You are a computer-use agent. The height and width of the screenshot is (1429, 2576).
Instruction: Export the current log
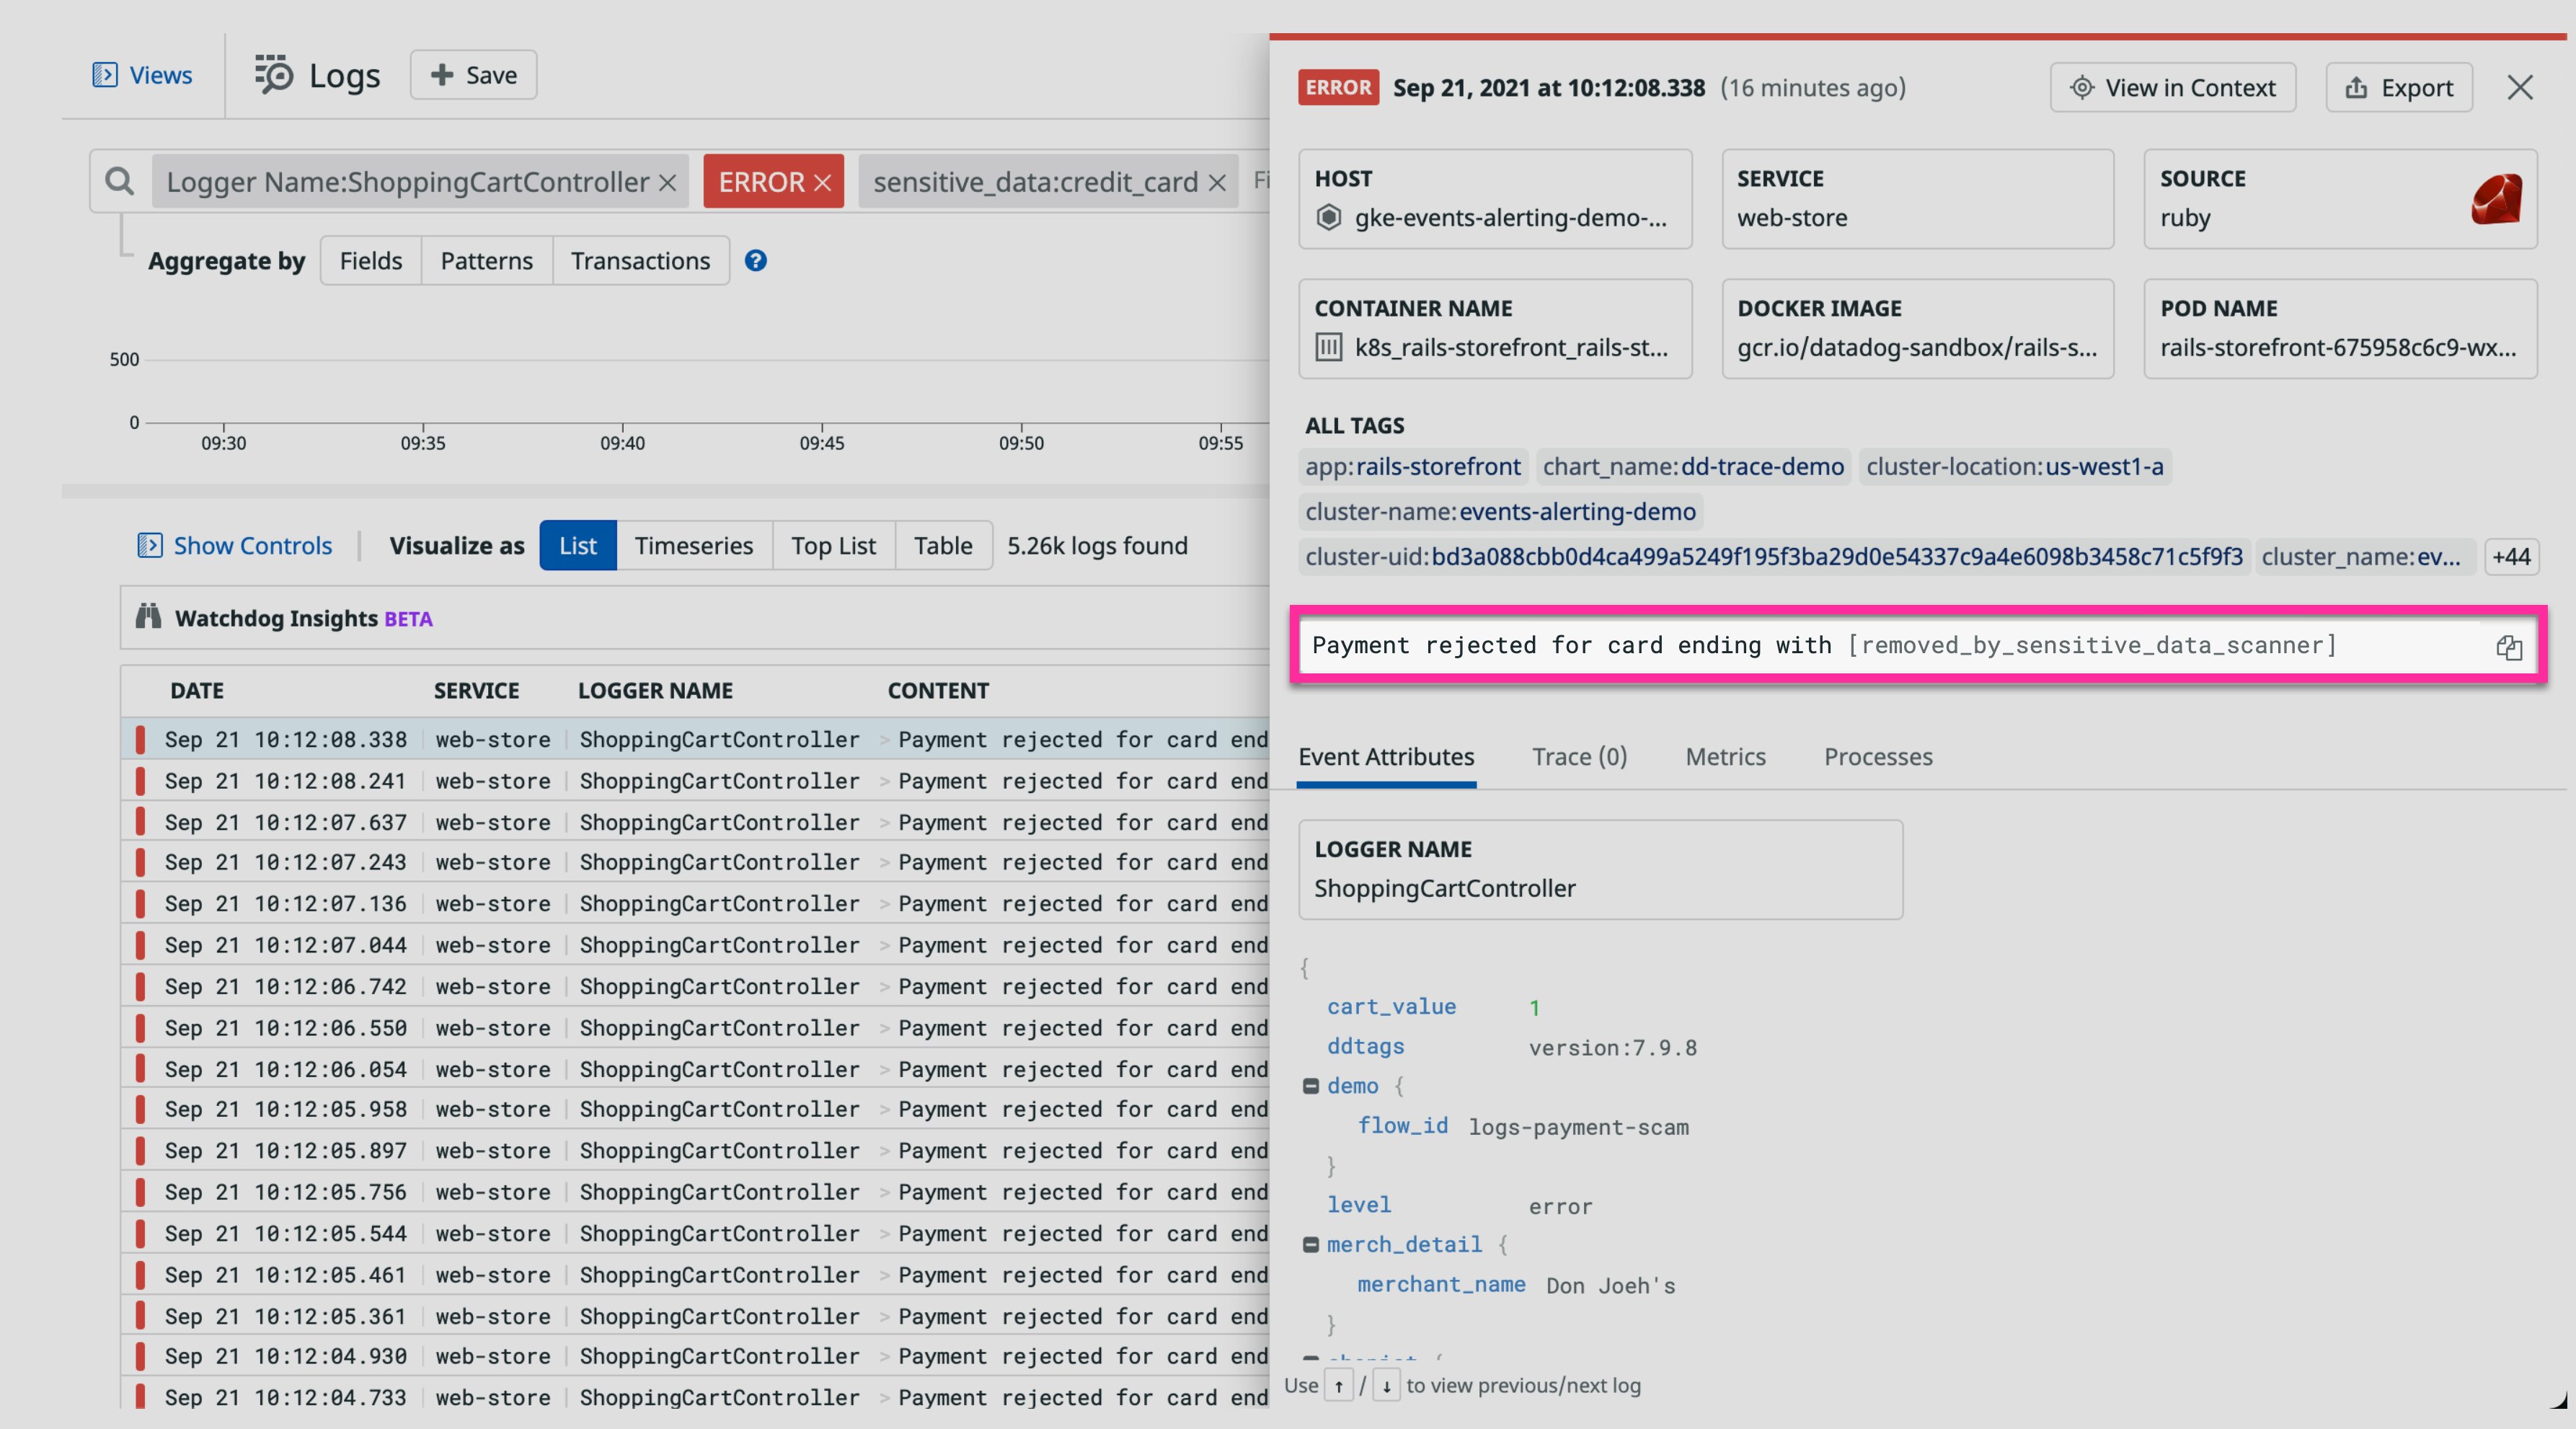pyautogui.click(x=2399, y=87)
